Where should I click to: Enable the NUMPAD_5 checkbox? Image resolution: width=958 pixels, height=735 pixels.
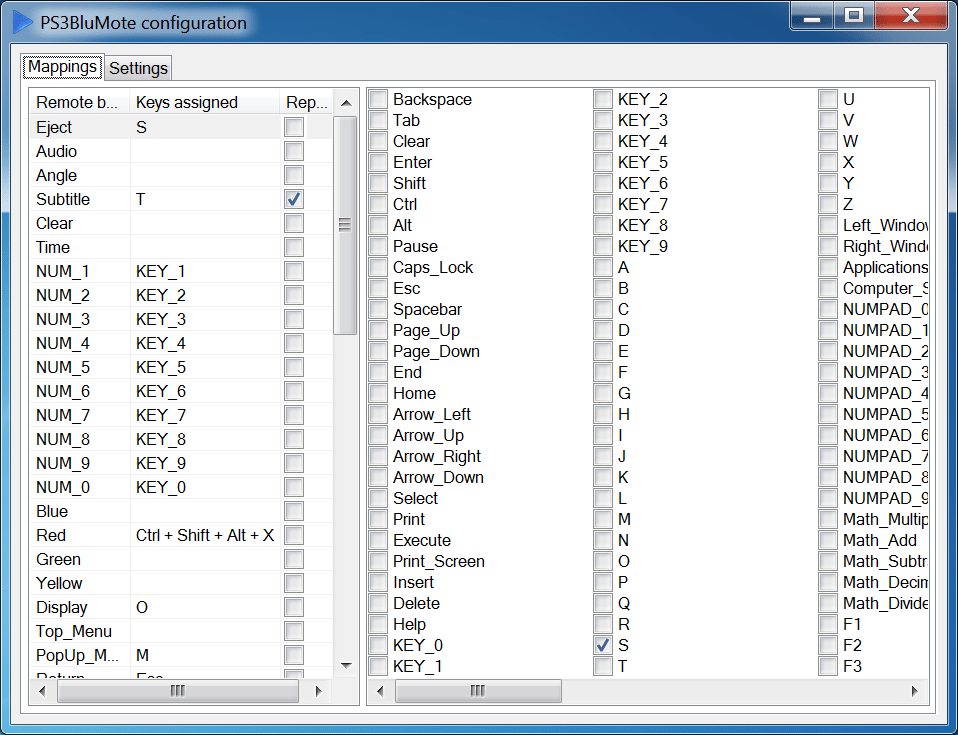click(x=828, y=414)
